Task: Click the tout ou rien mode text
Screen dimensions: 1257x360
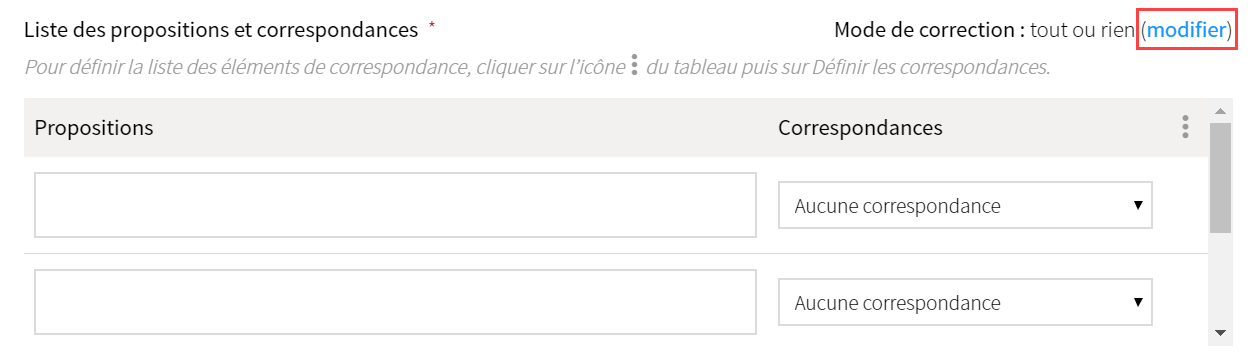Action: click(1083, 30)
